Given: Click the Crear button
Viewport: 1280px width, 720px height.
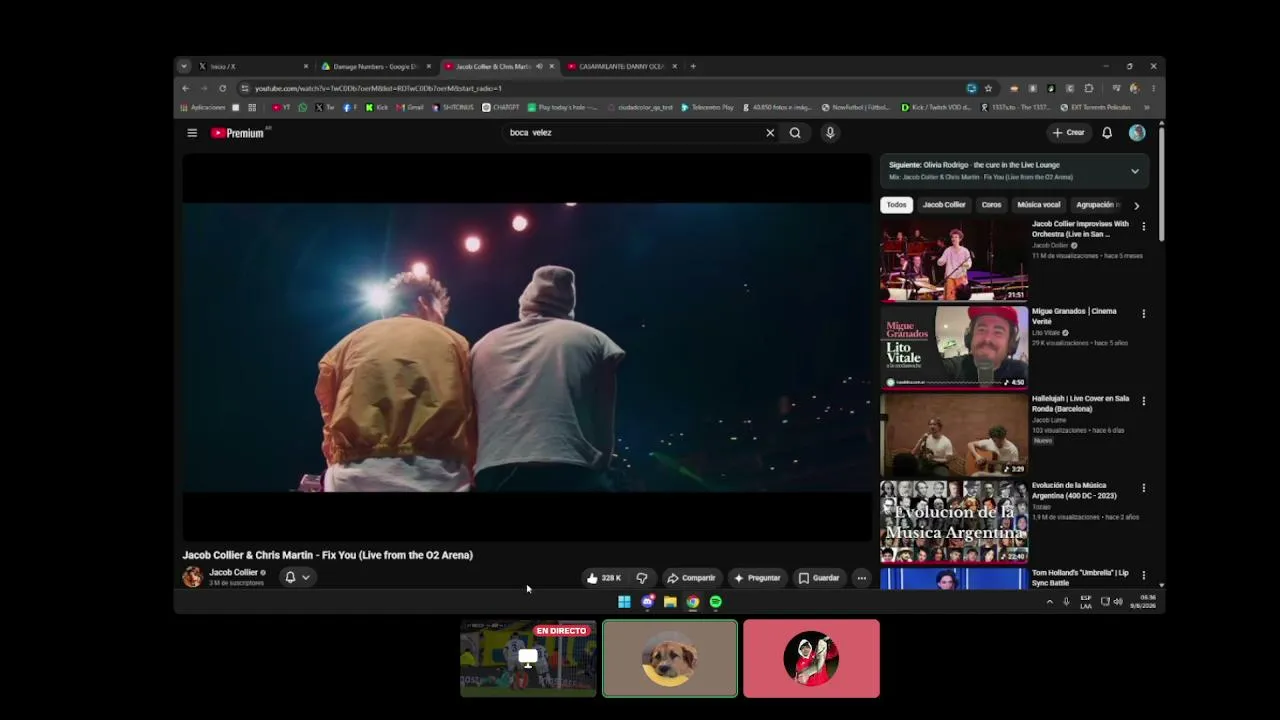Looking at the screenshot, I should [x=1068, y=133].
